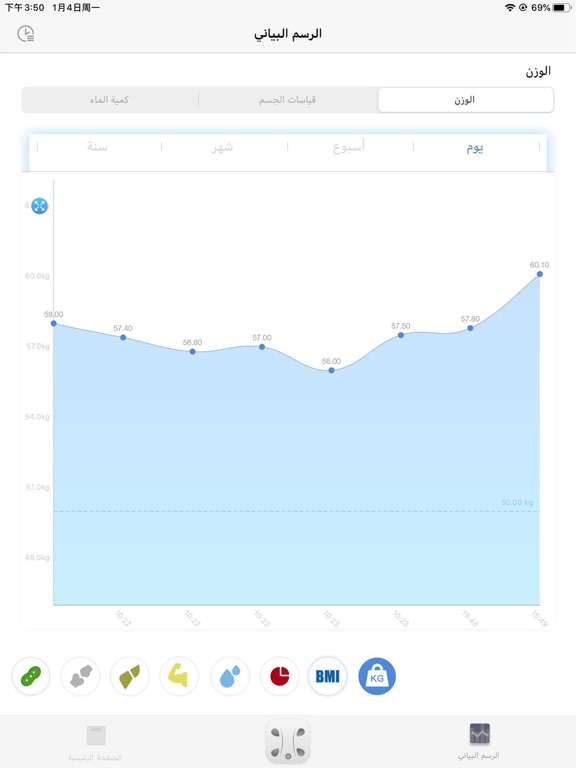The width and height of the screenshot is (576, 768).
Task: Select the شهر month range
Action: [223, 147]
